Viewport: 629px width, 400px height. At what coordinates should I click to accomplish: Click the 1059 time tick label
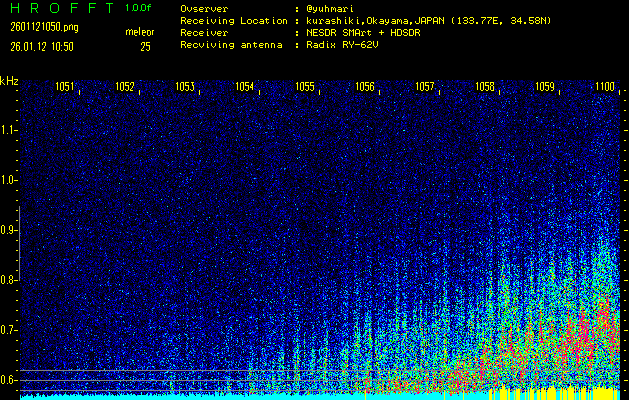point(545,87)
